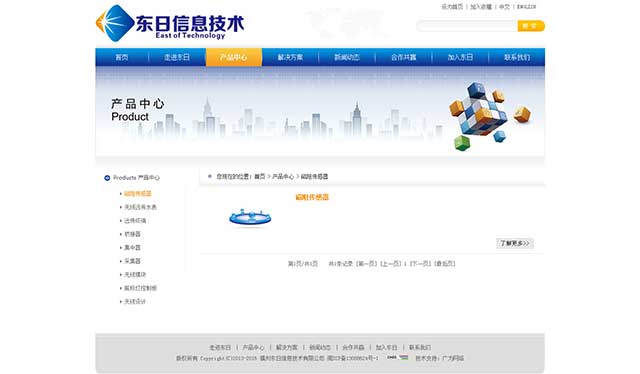Go to the 走进东日 navigation tab
Screen dimensions: 640x374
click(177, 57)
